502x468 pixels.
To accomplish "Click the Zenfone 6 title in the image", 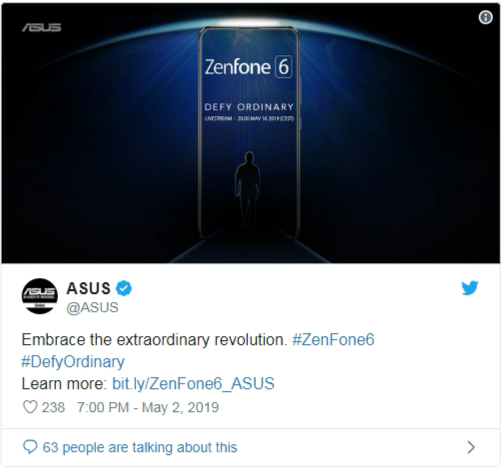I will pyautogui.click(x=249, y=67).
